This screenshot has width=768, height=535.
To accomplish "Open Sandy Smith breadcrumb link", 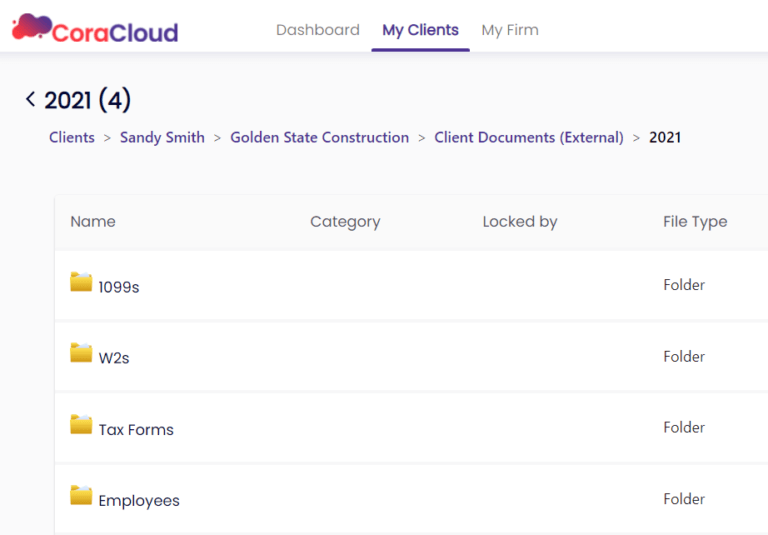I will 162,138.
